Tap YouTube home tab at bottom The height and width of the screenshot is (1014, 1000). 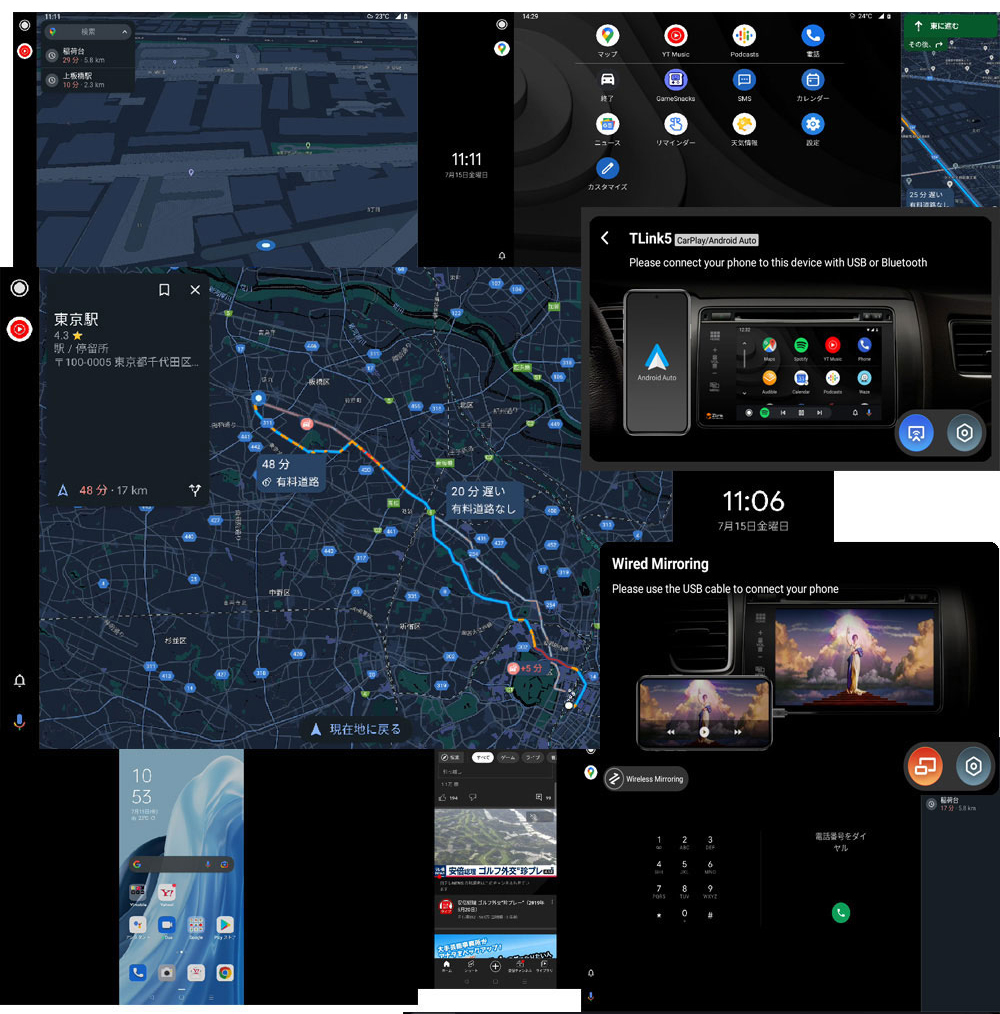click(x=446, y=966)
